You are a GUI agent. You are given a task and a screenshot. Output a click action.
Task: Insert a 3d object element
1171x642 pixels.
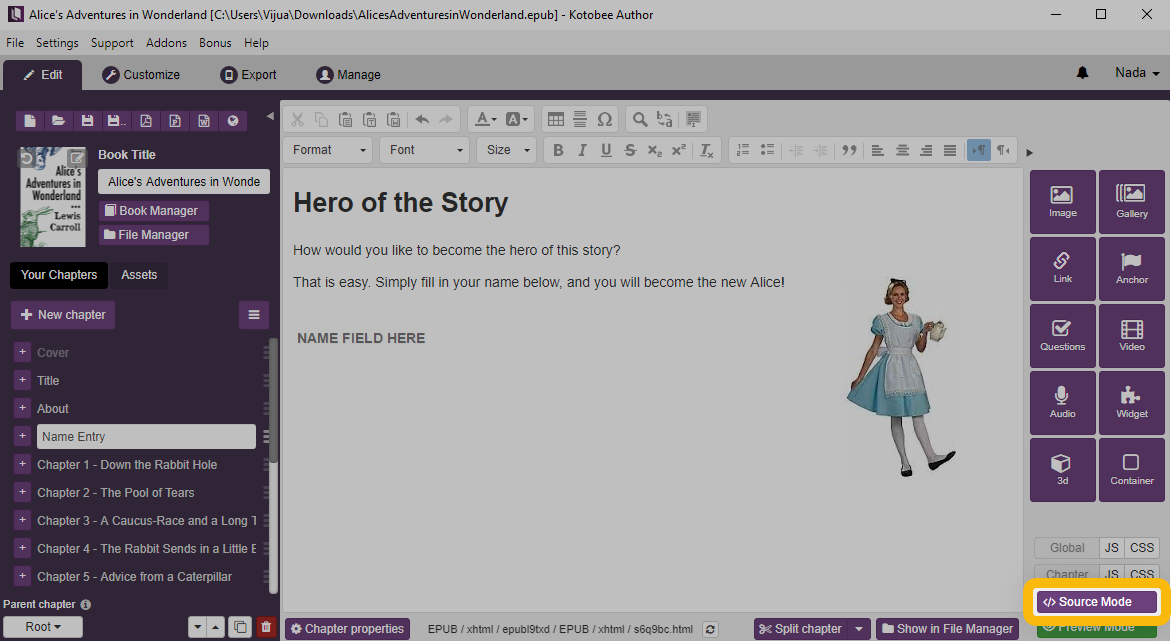1062,469
